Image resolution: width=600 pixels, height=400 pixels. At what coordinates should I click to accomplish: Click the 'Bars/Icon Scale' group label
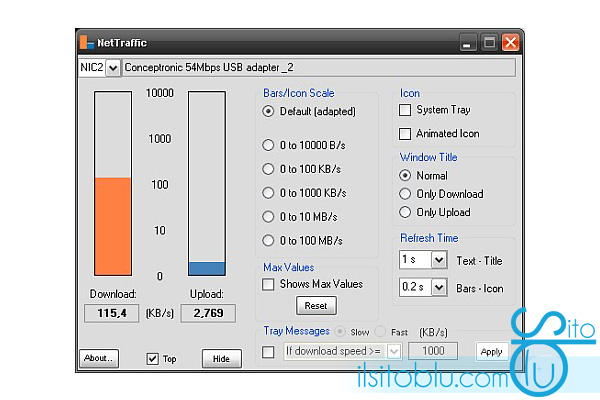299,93
